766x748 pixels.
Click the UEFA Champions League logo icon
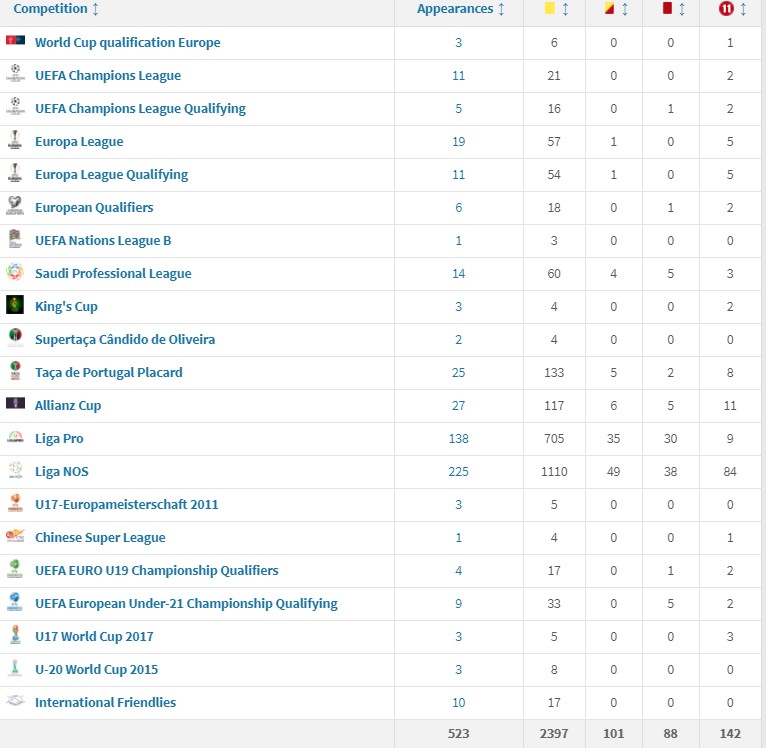[15, 73]
